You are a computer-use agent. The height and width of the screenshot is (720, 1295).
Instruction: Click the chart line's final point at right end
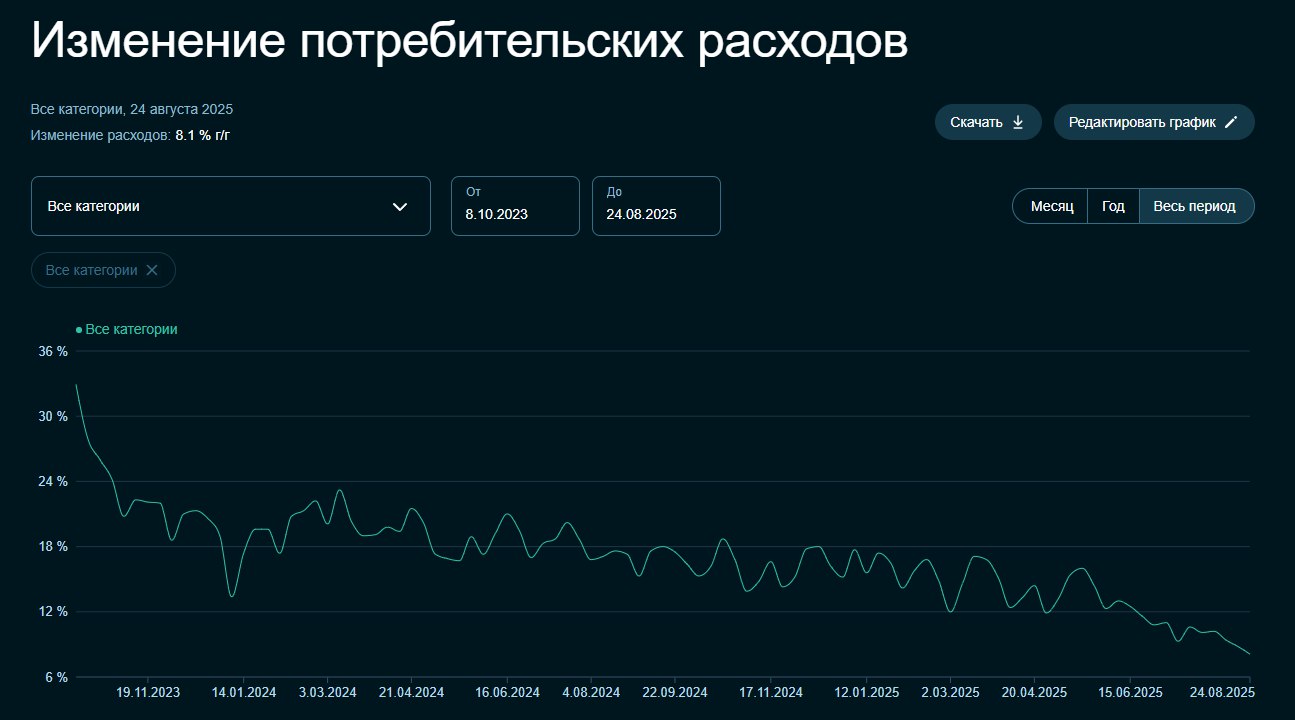1250,654
